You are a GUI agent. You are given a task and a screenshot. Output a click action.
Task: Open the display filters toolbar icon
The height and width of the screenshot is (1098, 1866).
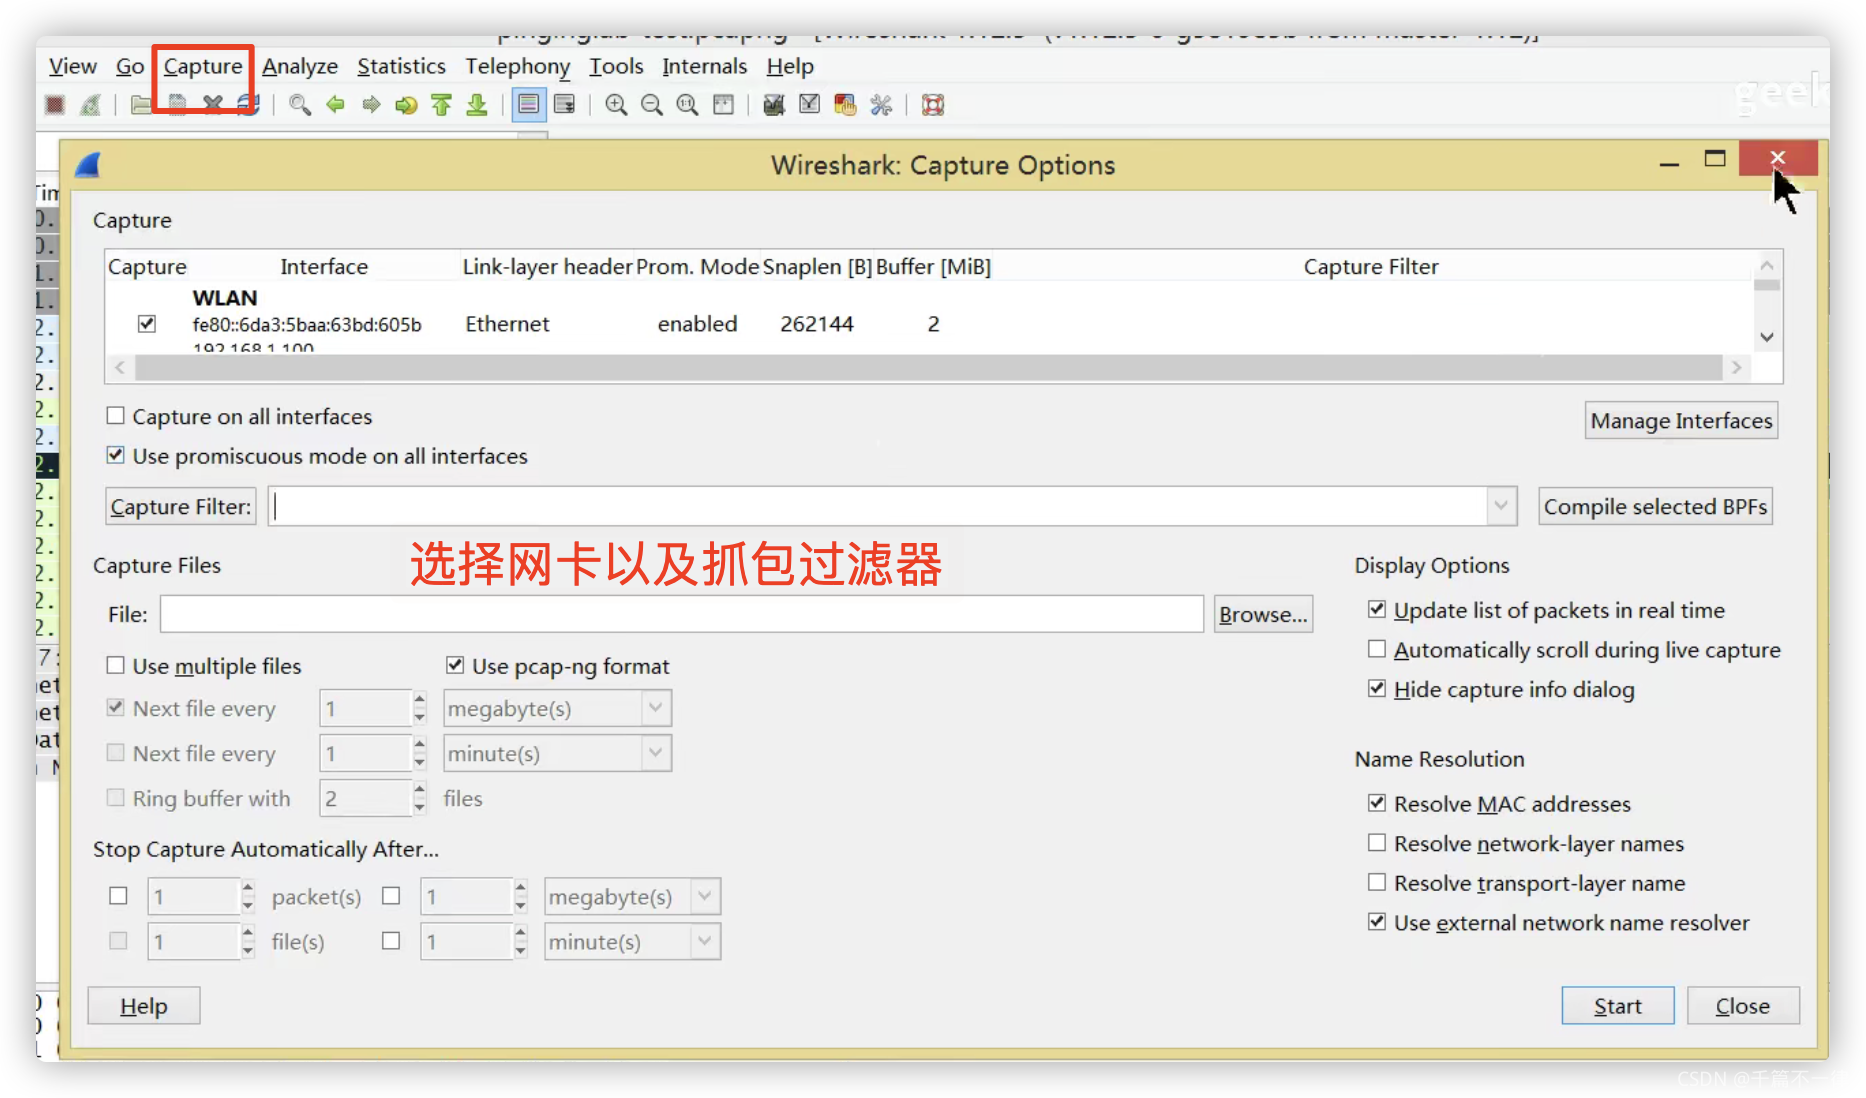[810, 105]
